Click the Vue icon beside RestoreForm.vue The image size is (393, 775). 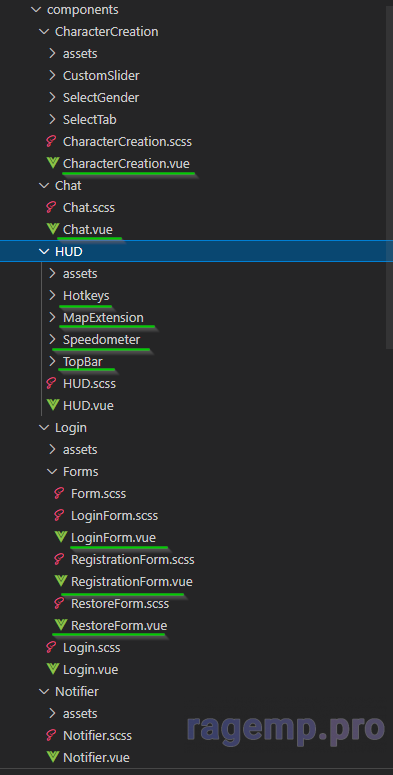(60, 625)
